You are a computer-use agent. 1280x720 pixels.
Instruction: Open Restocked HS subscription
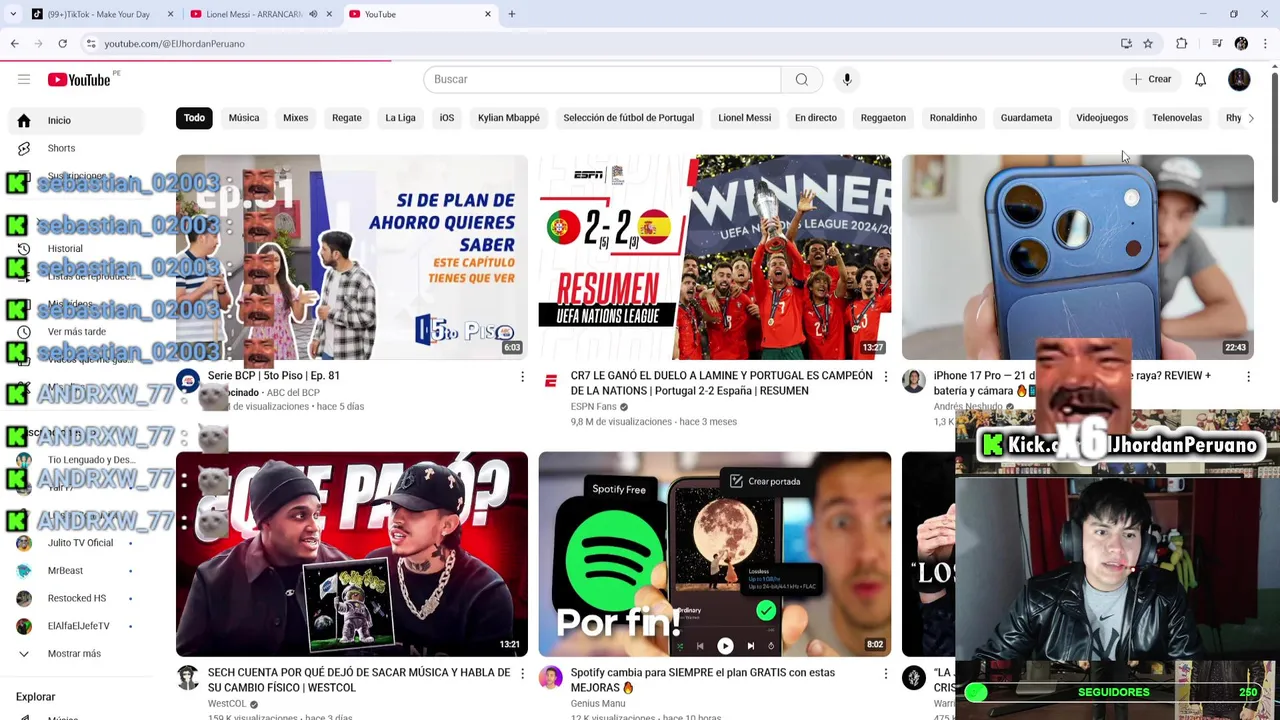coord(76,598)
